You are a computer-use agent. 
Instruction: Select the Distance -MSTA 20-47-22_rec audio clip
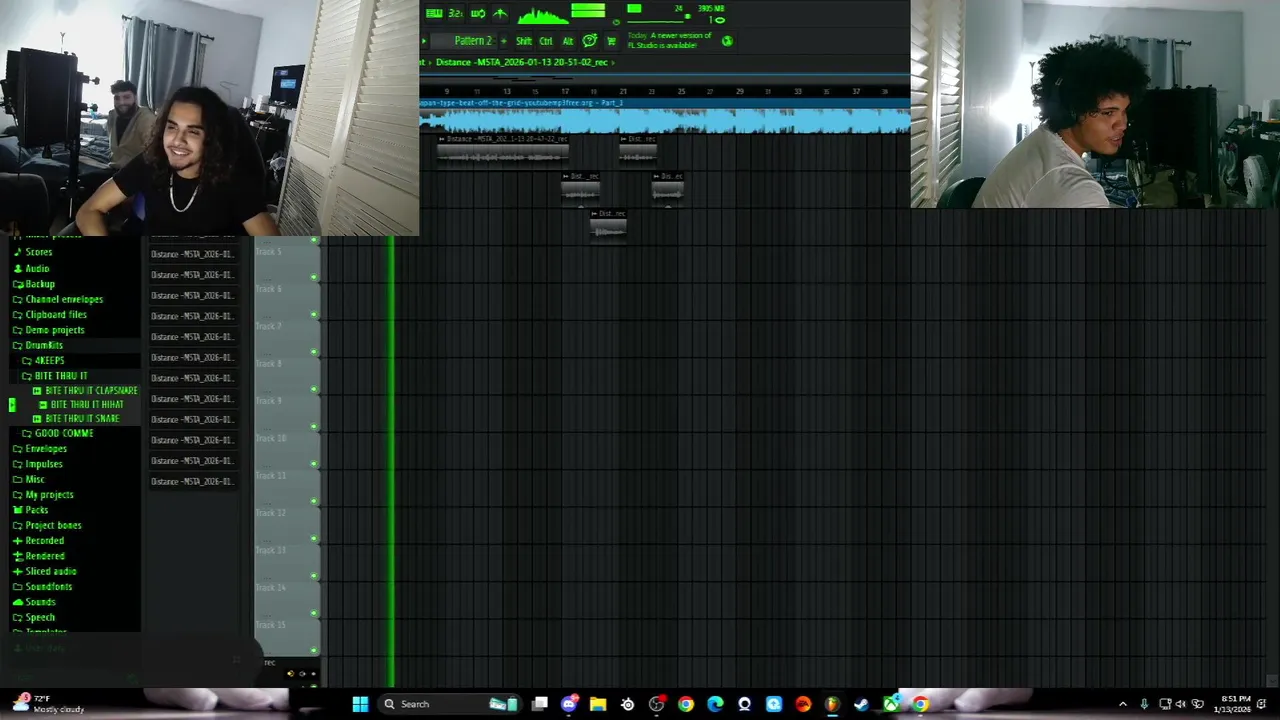click(x=503, y=151)
